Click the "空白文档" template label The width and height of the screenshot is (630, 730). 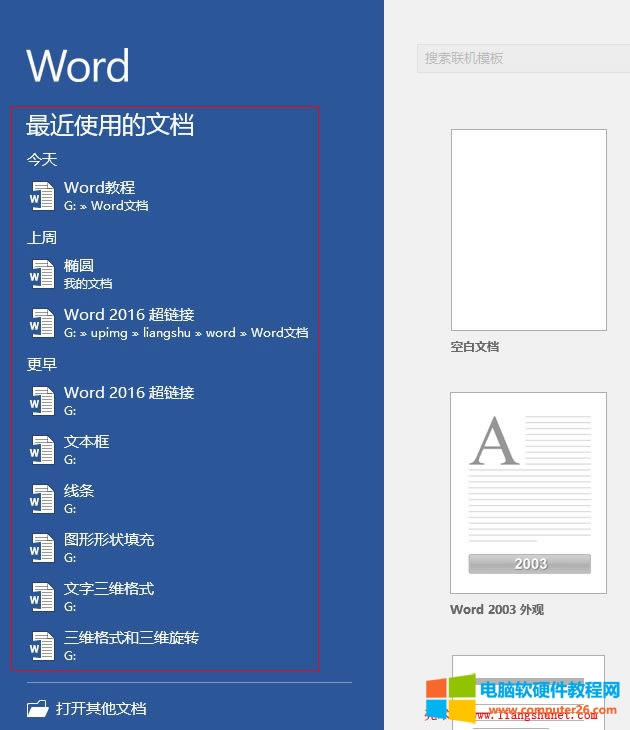coord(475,347)
